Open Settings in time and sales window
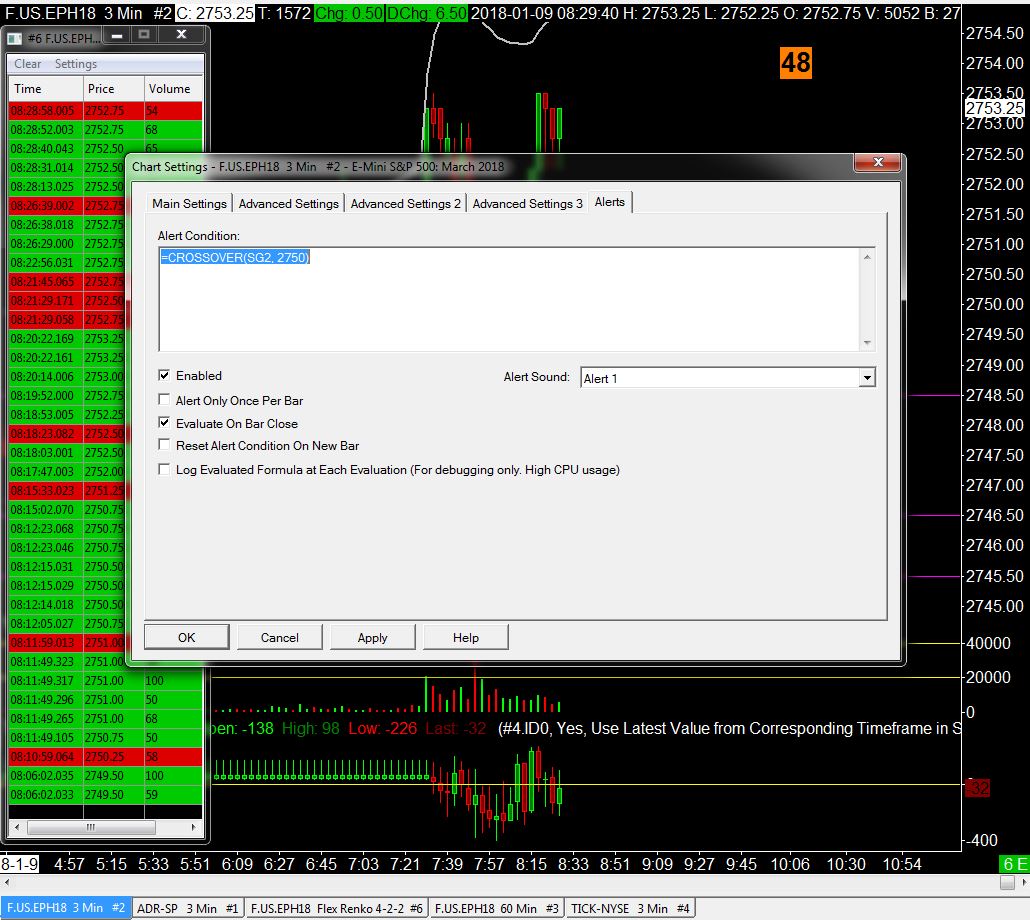The width and height of the screenshot is (1030, 920). 76,64
